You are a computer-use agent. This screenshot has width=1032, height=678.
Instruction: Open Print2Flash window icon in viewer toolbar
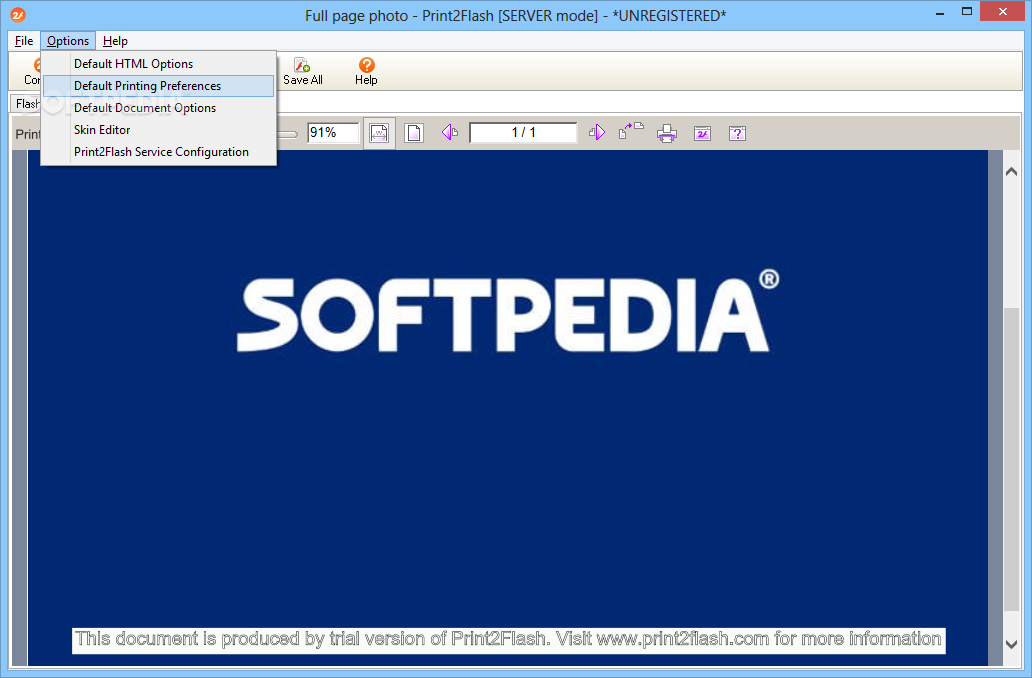[x=702, y=134]
